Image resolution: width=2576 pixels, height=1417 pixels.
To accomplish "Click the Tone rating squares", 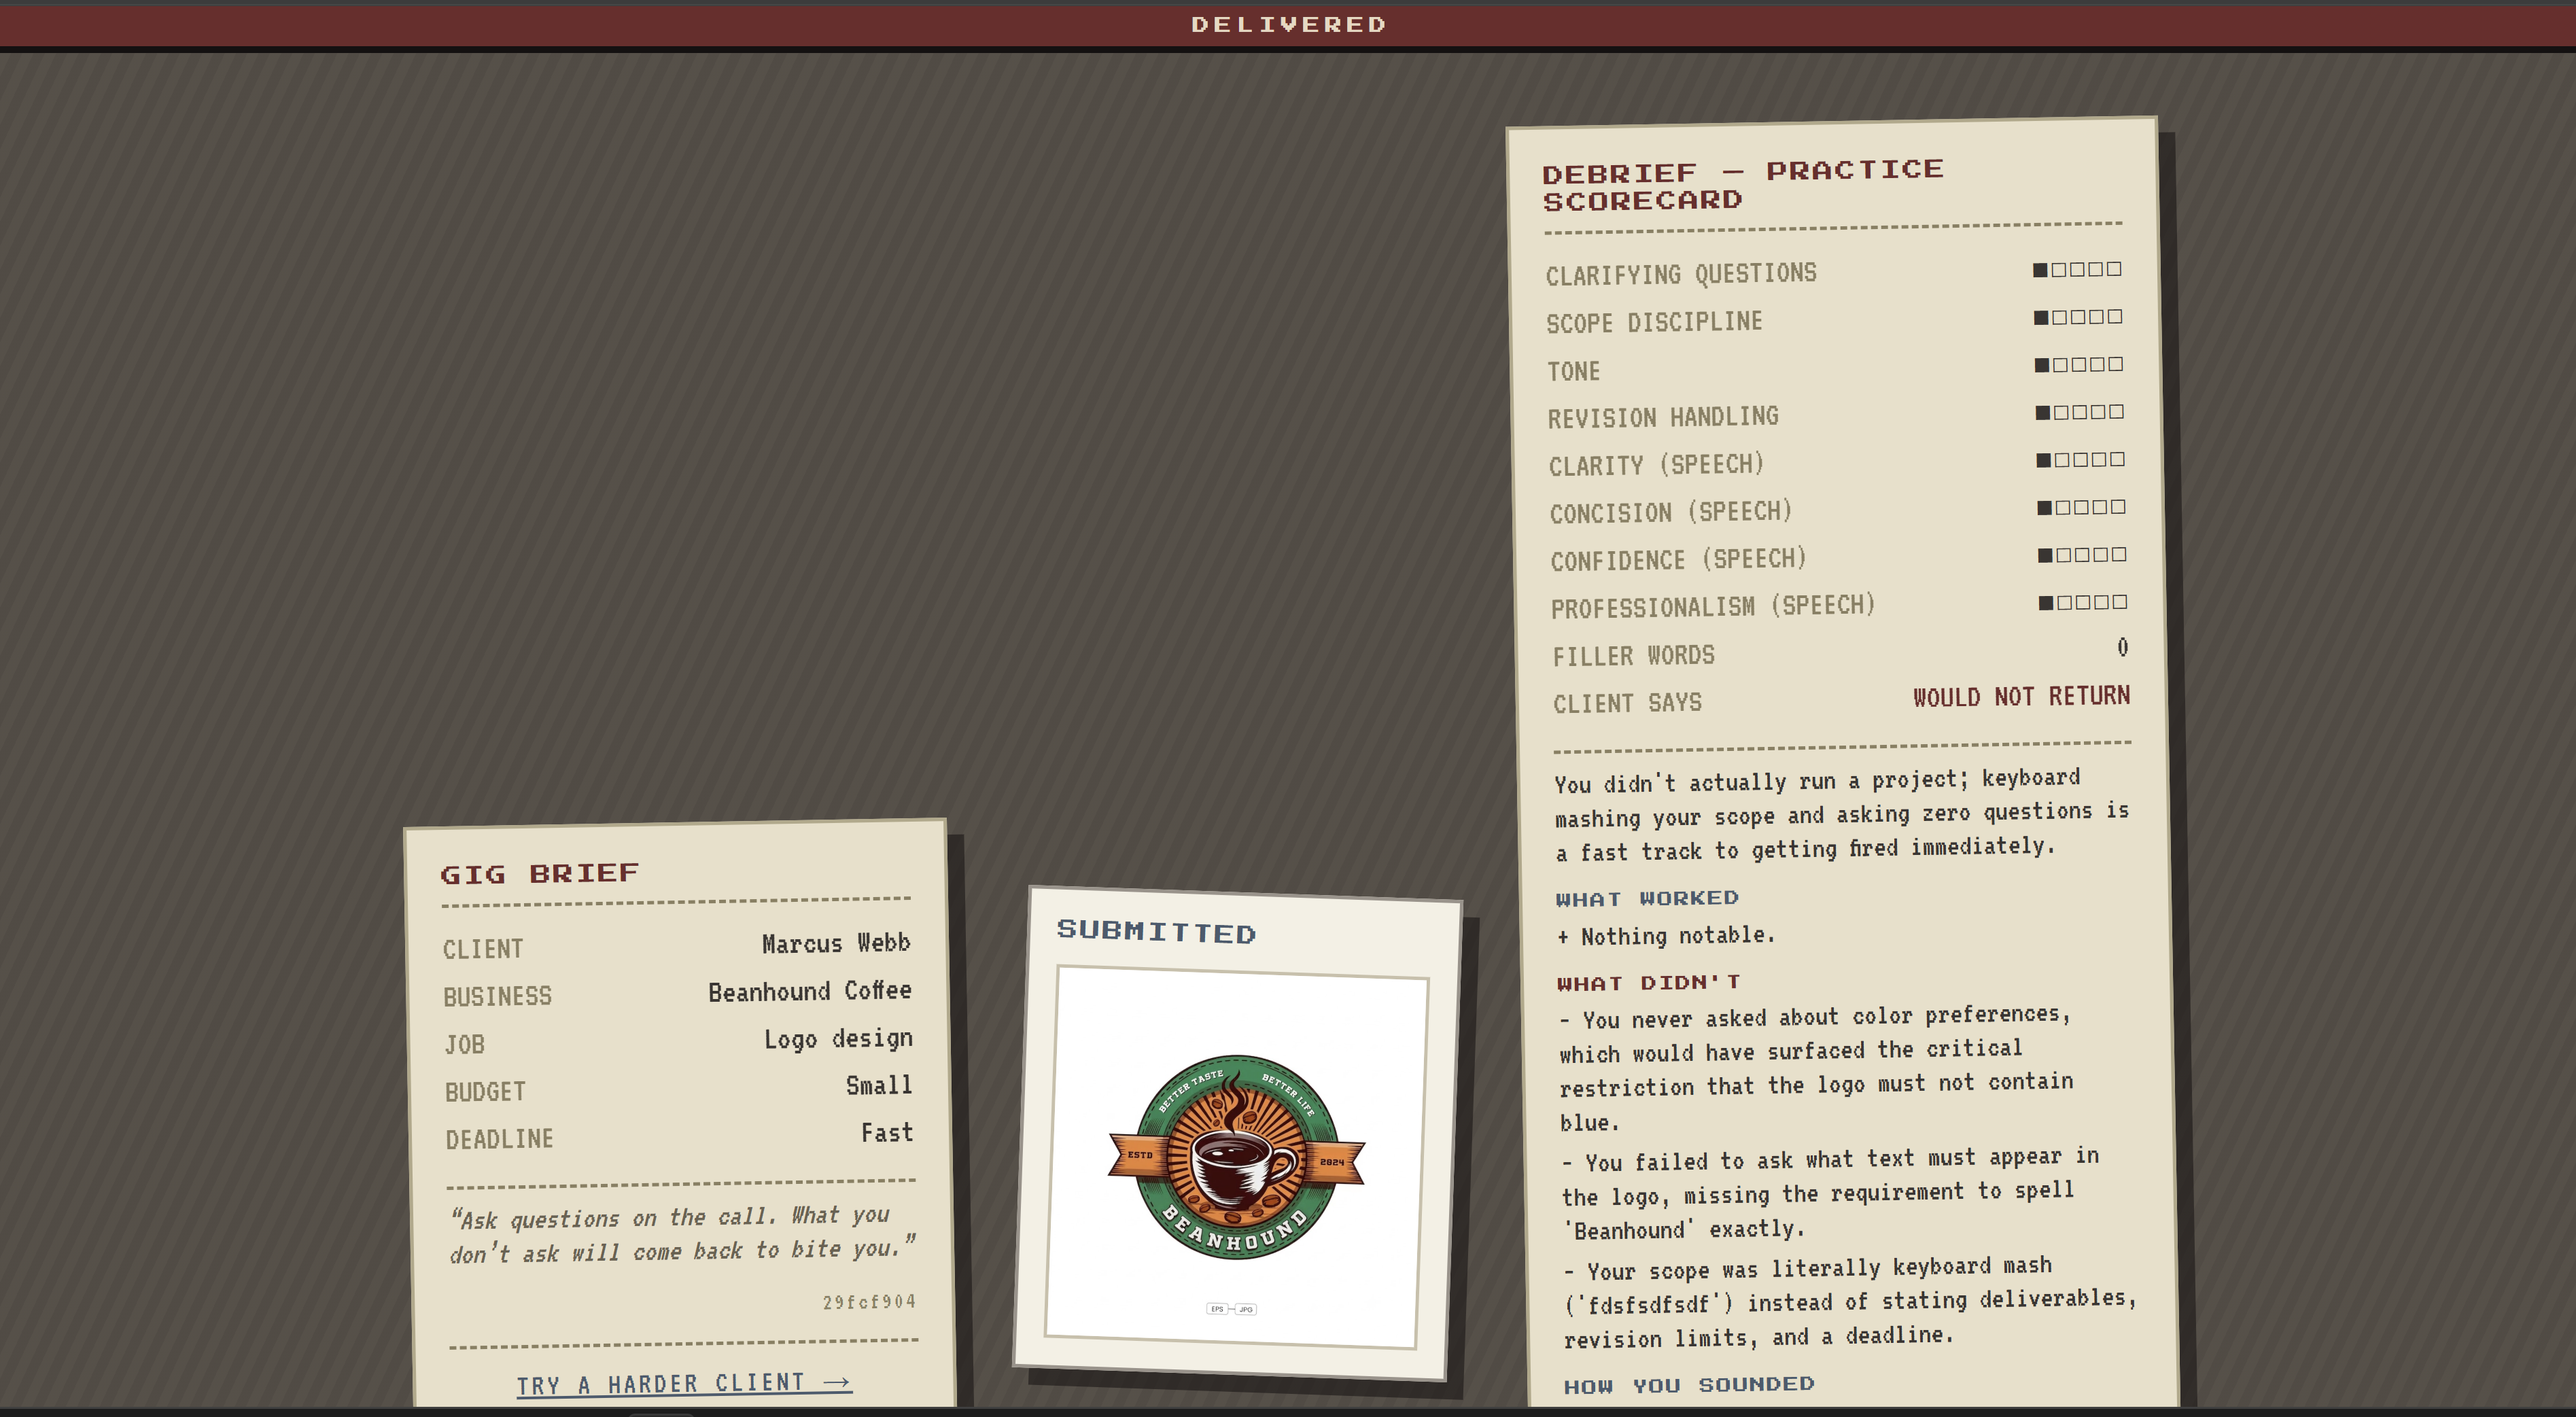I will [x=2079, y=365].
